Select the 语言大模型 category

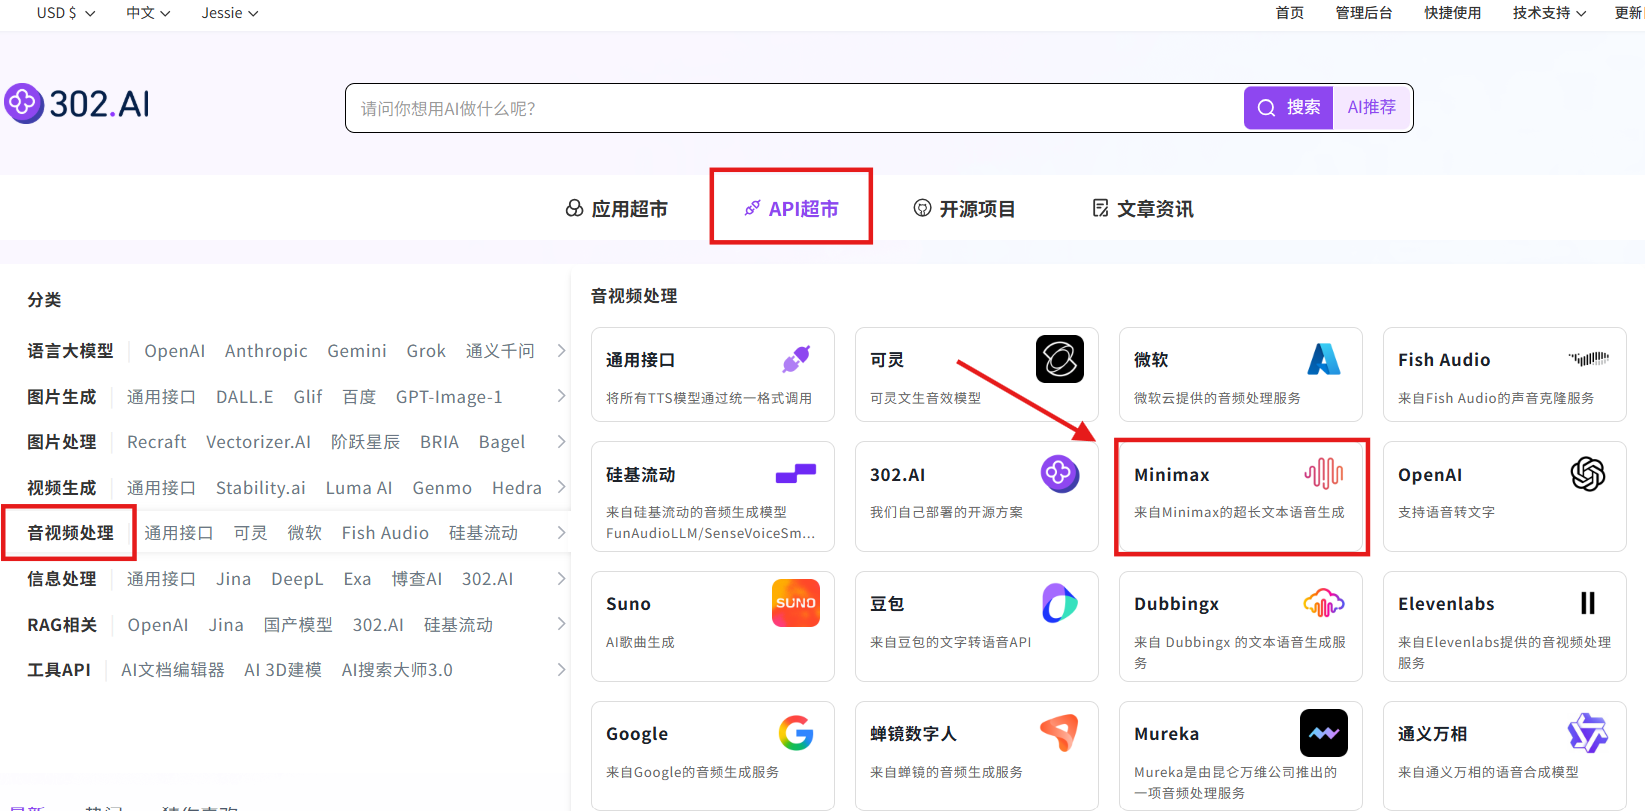70,351
